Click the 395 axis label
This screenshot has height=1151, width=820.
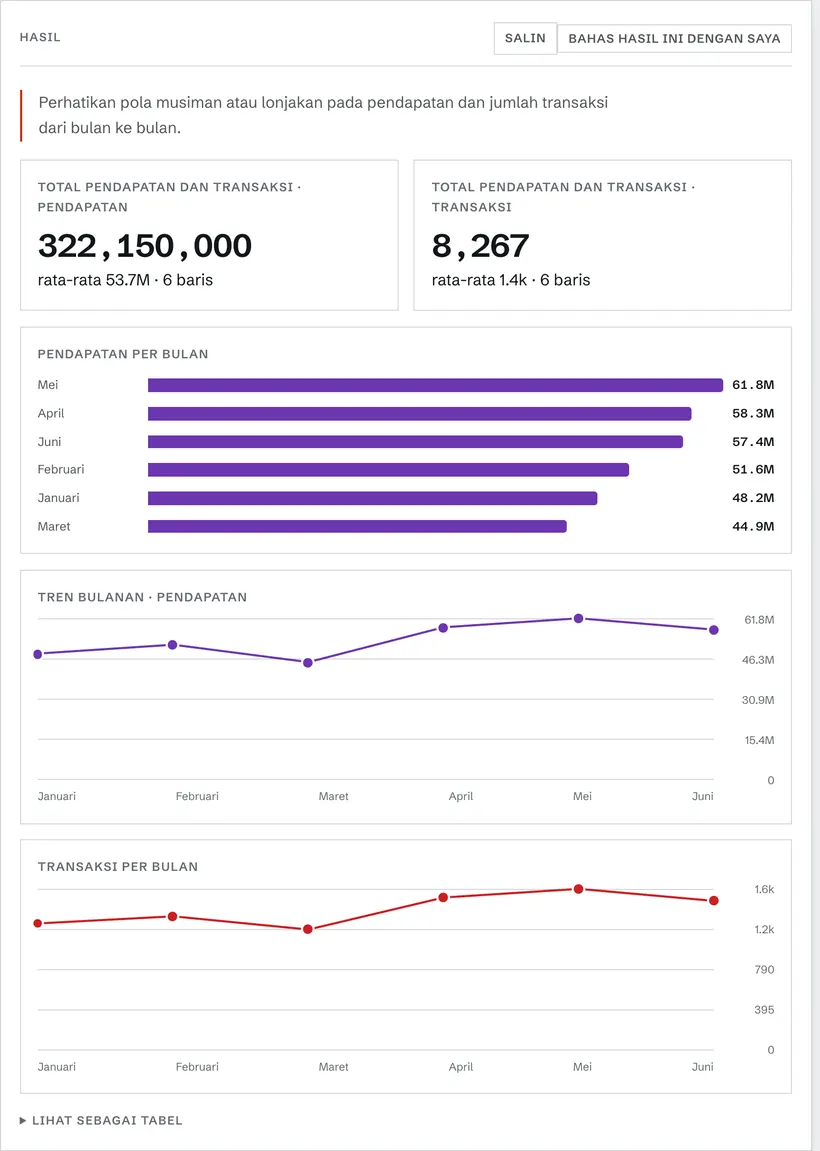[x=764, y=1010]
